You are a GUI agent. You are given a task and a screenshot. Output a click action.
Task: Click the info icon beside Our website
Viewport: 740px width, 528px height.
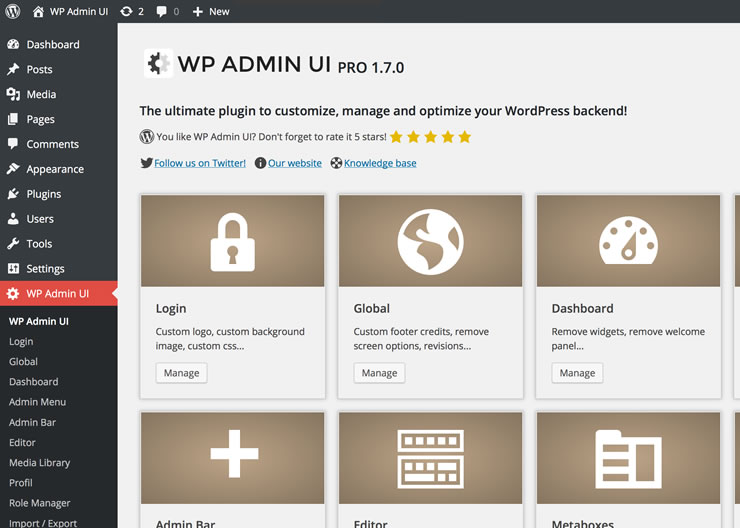[x=261, y=163]
